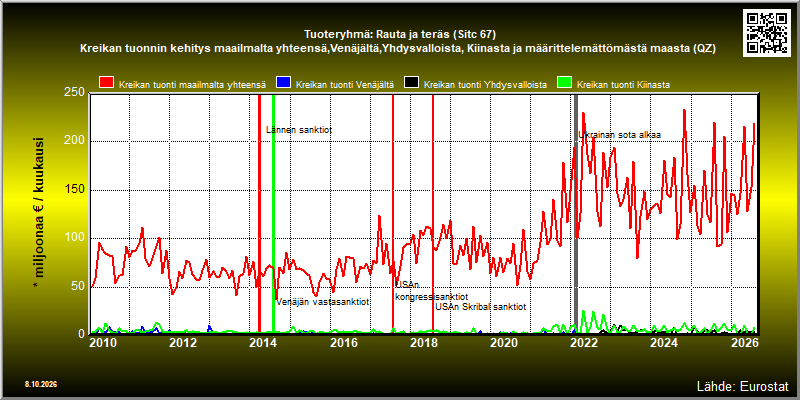Click the x-axis label '2012'

(x=183, y=342)
